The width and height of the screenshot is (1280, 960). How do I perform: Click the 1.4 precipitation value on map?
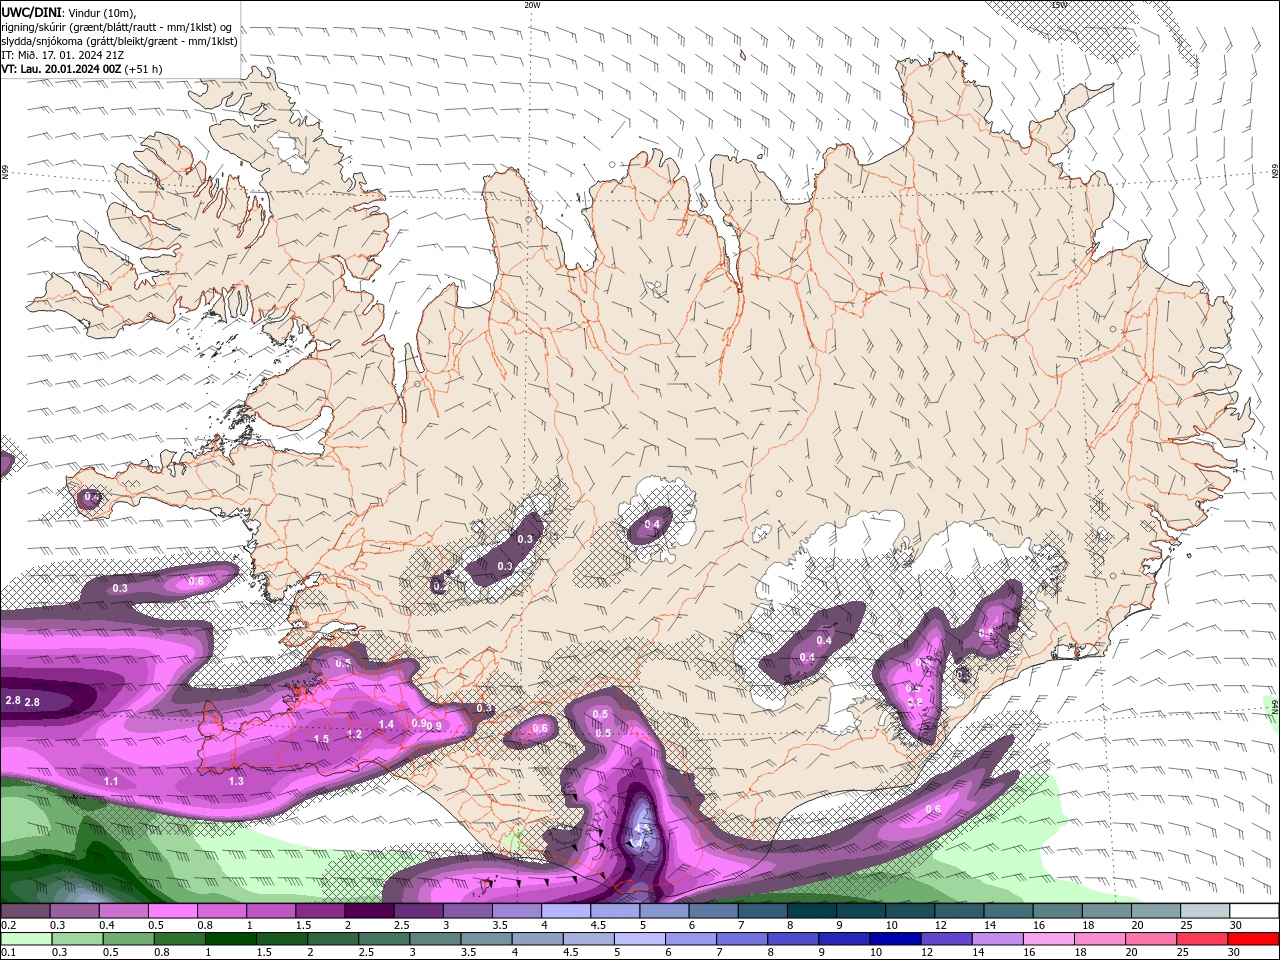point(387,724)
